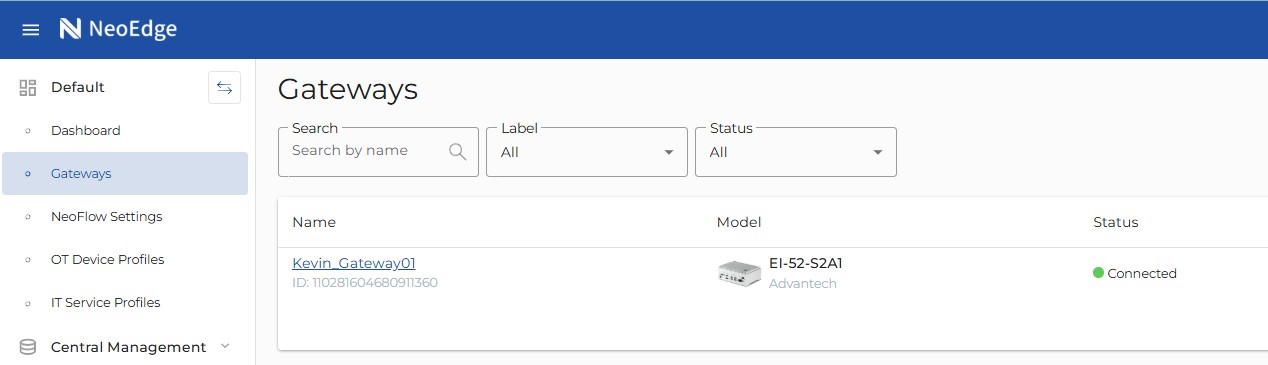Click the NeoEdge logo
The height and width of the screenshot is (365, 1268).
pyautogui.click(x=118, y=29)
